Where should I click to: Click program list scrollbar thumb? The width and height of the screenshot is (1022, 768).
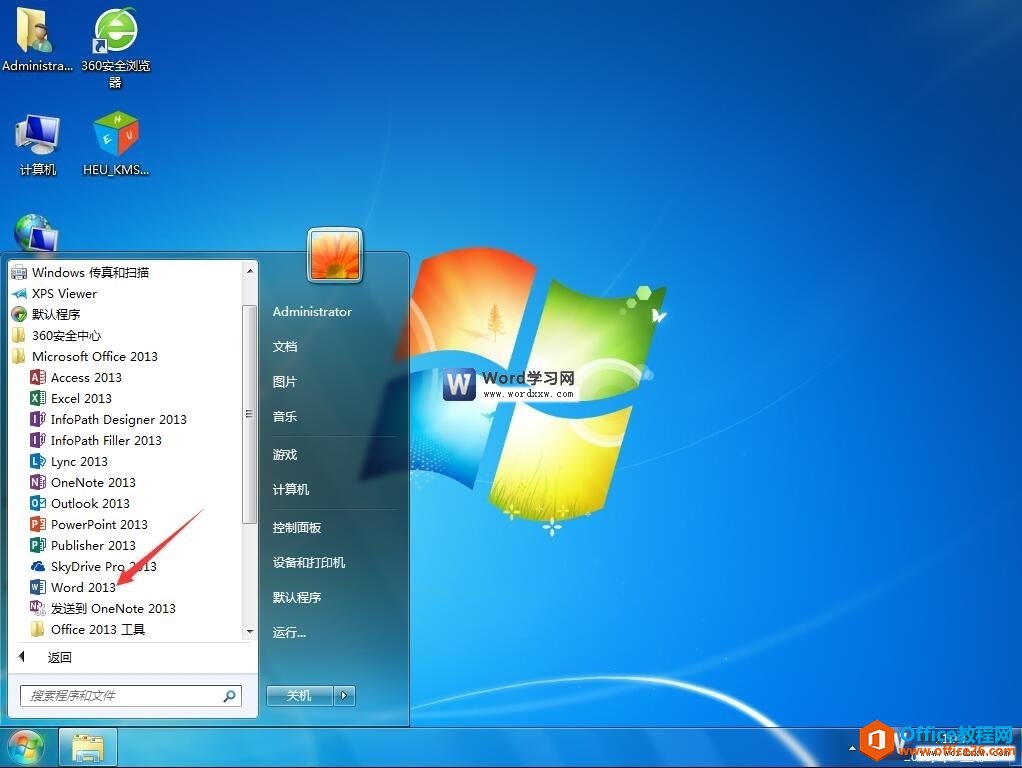point(249,414)
